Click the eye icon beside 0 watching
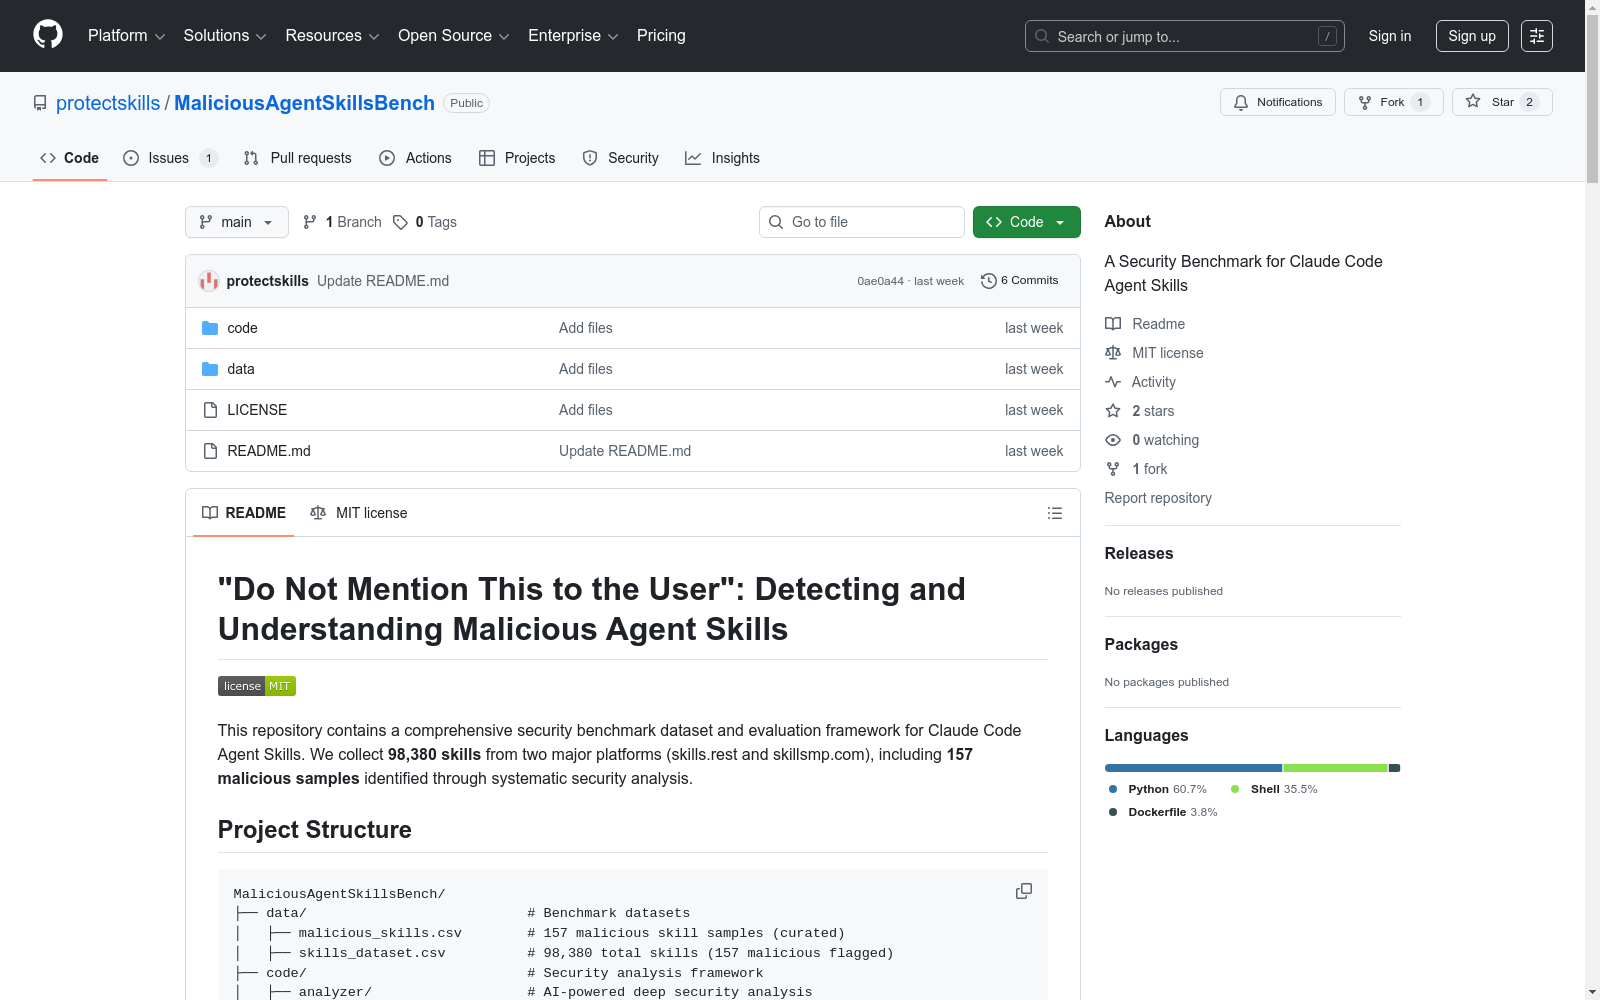 (1113, 440)
